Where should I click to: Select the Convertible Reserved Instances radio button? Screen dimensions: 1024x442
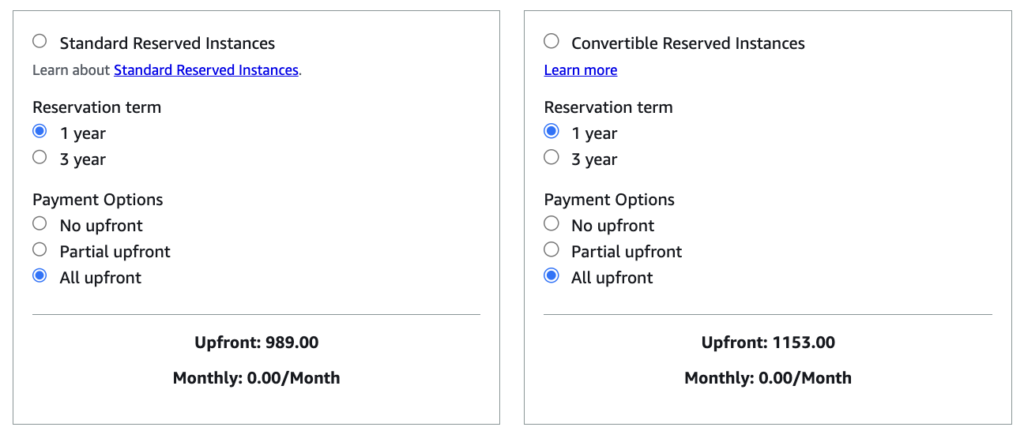pyautogui.click(x=551, y=41)
